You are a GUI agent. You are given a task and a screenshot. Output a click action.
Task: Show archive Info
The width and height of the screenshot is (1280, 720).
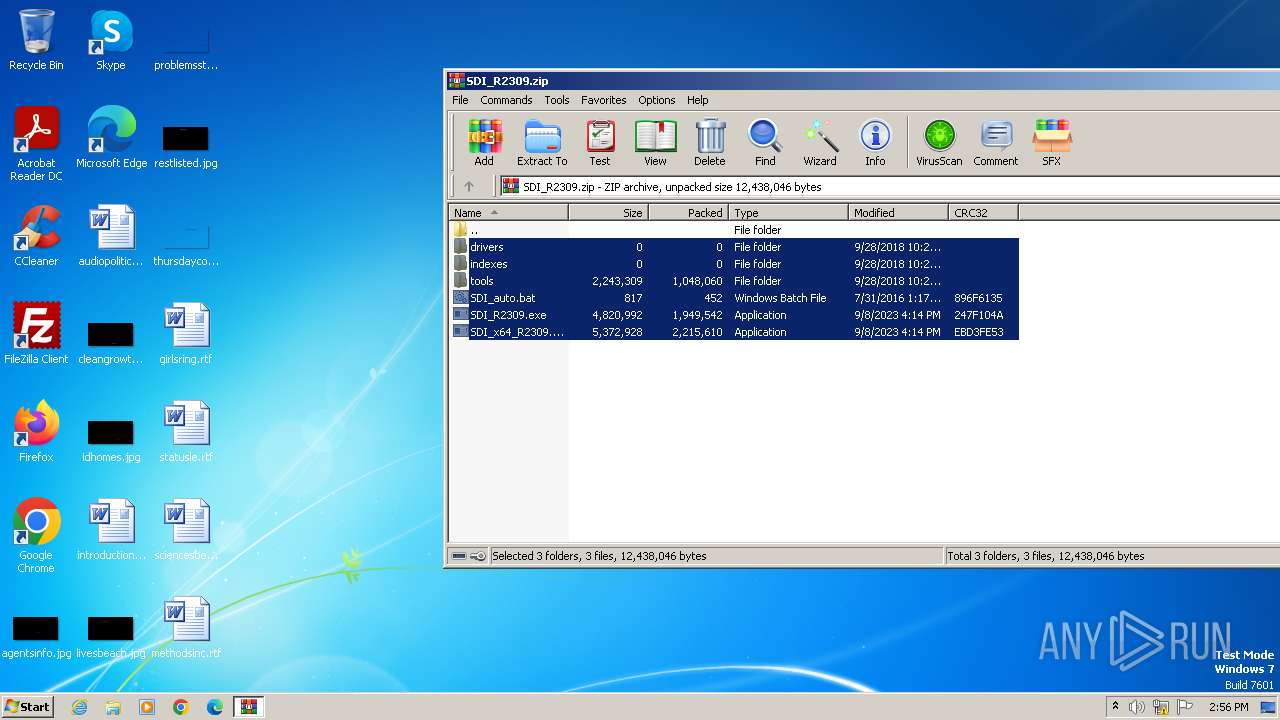pos(875,143)
